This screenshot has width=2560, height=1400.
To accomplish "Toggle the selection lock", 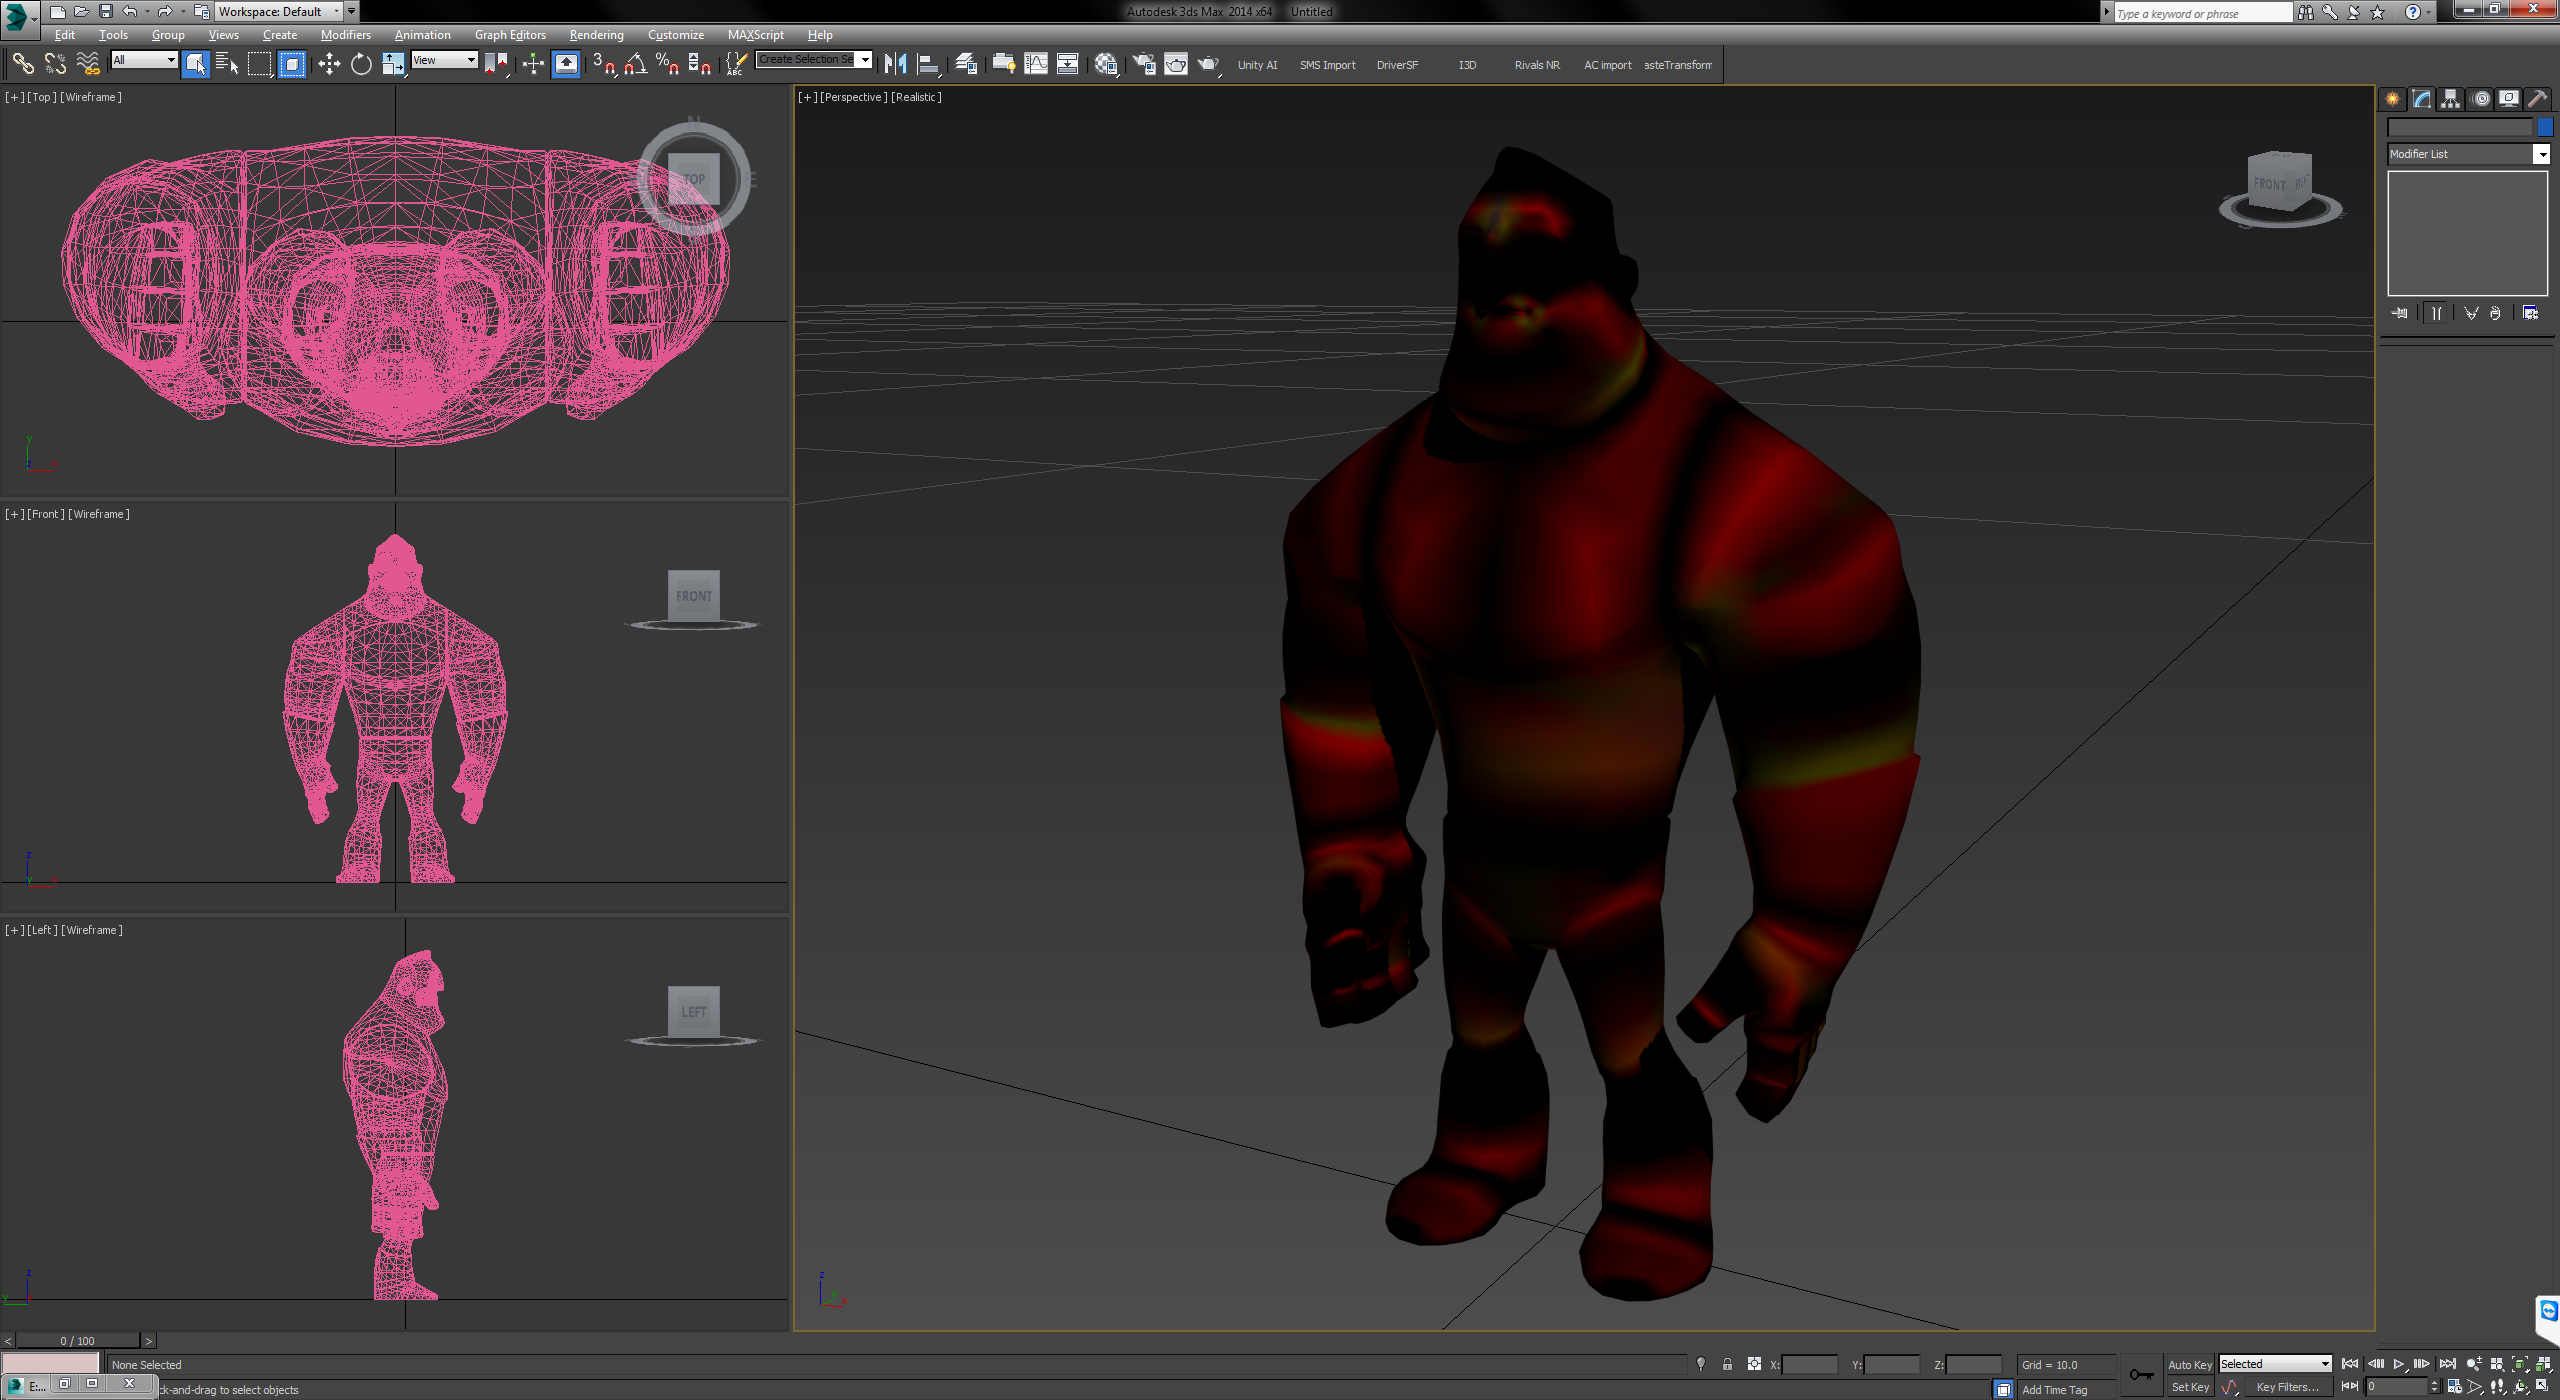I will point(1727,1363).
